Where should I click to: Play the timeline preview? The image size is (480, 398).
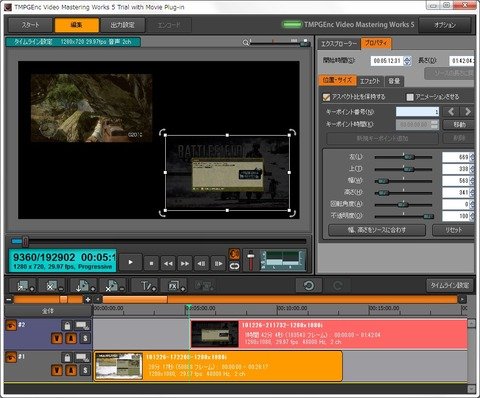131,262
